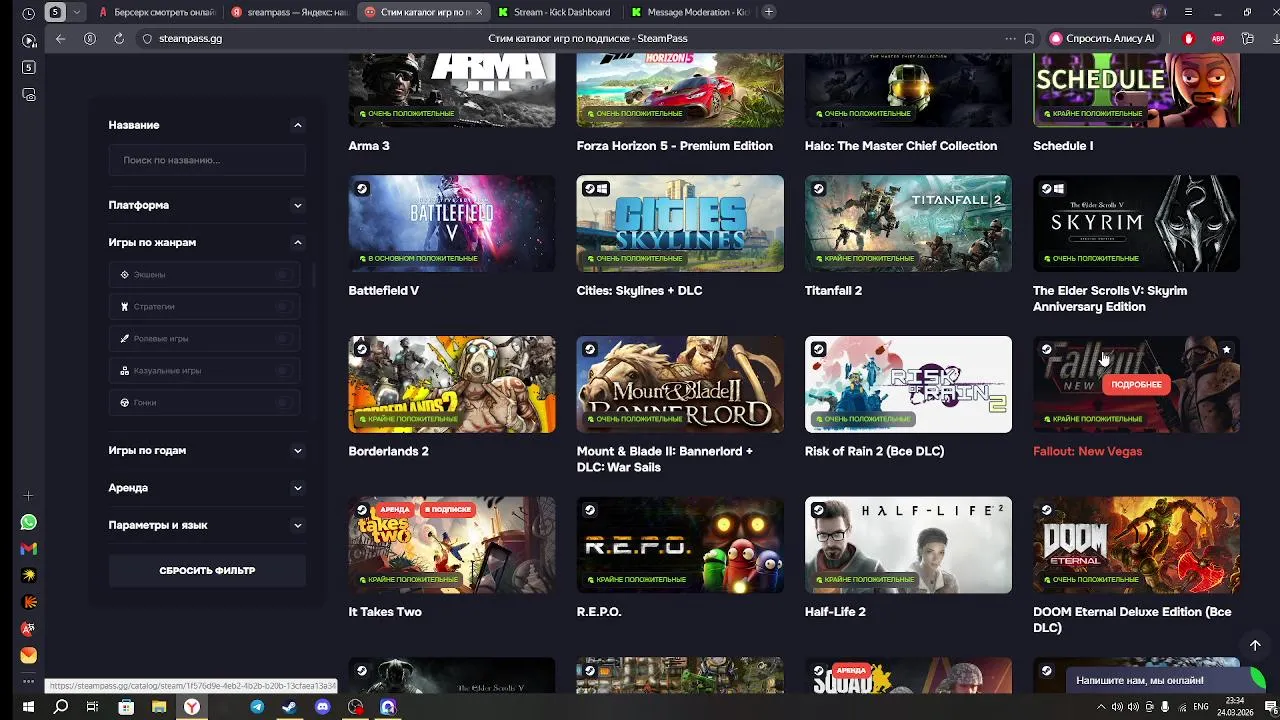Open the AdBlock Plus extension
1280x720 pixels.
click(1218, 38)
